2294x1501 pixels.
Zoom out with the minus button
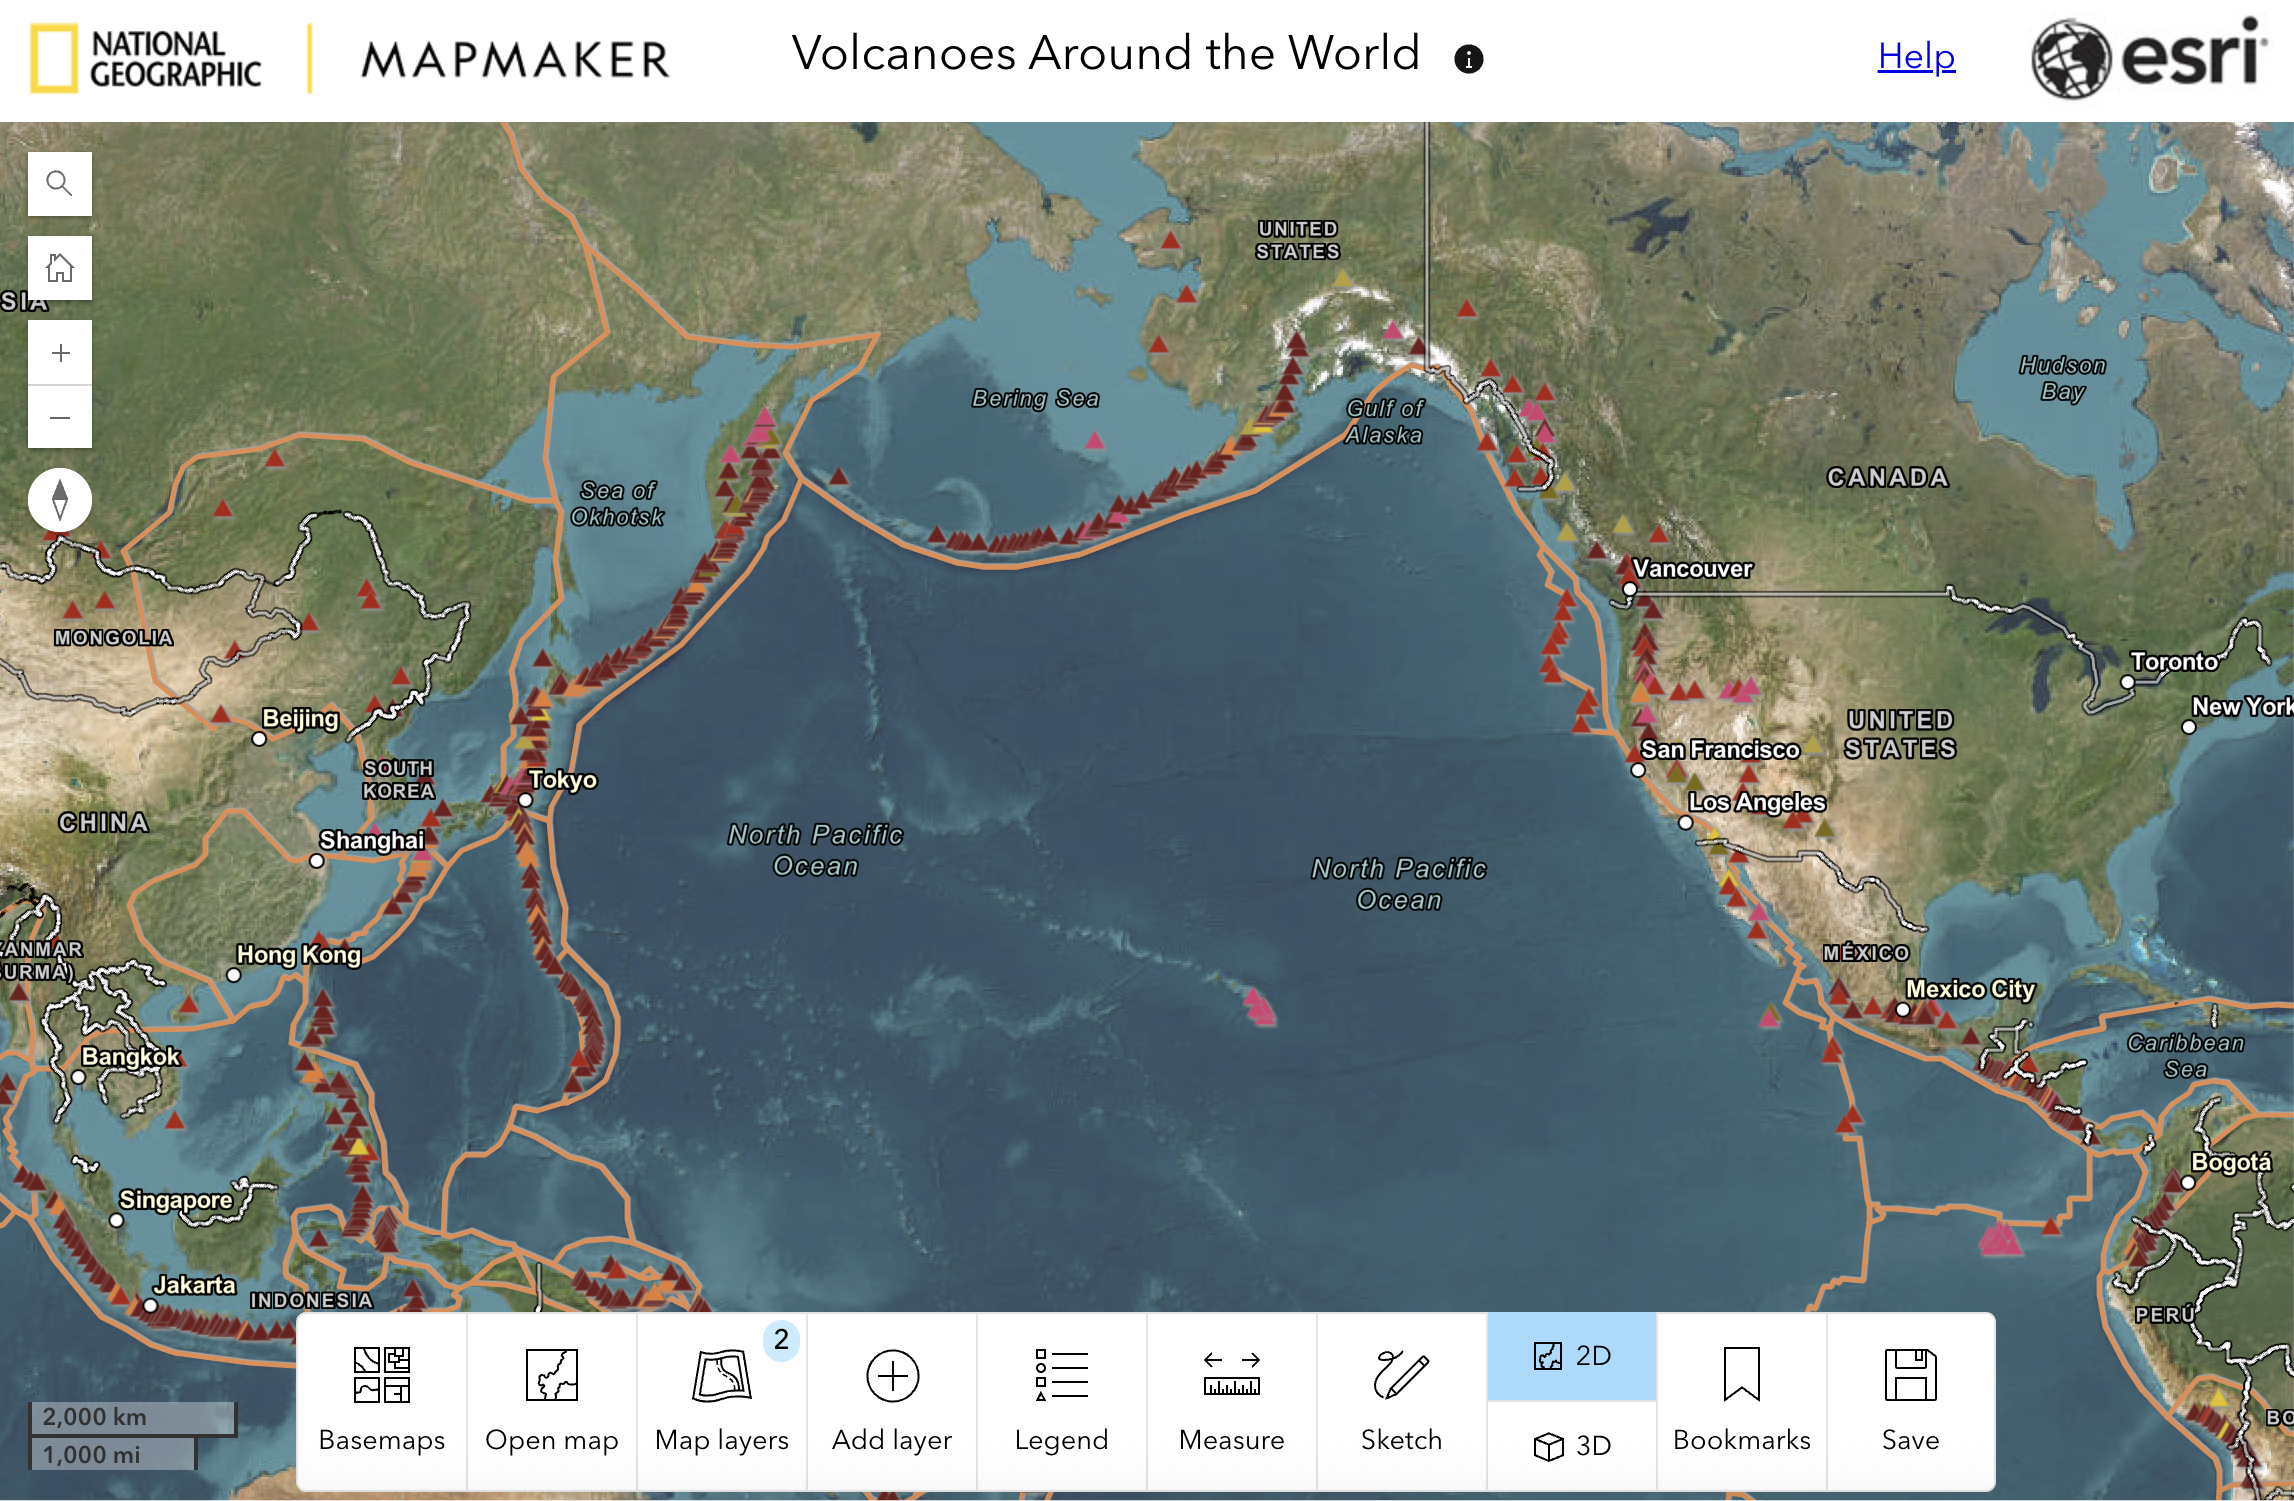coord(60,417)
